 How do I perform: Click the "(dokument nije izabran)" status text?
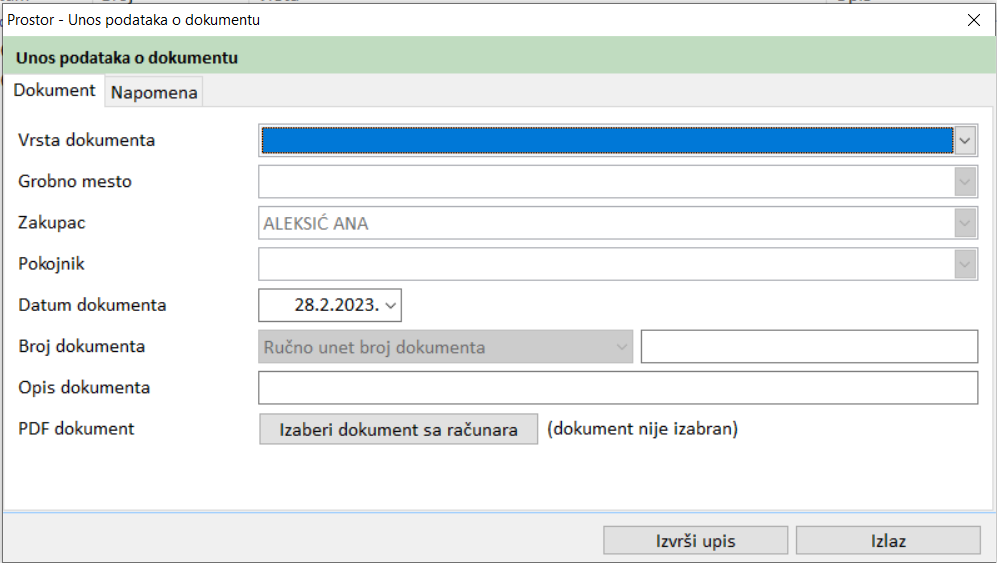point(642,429)
